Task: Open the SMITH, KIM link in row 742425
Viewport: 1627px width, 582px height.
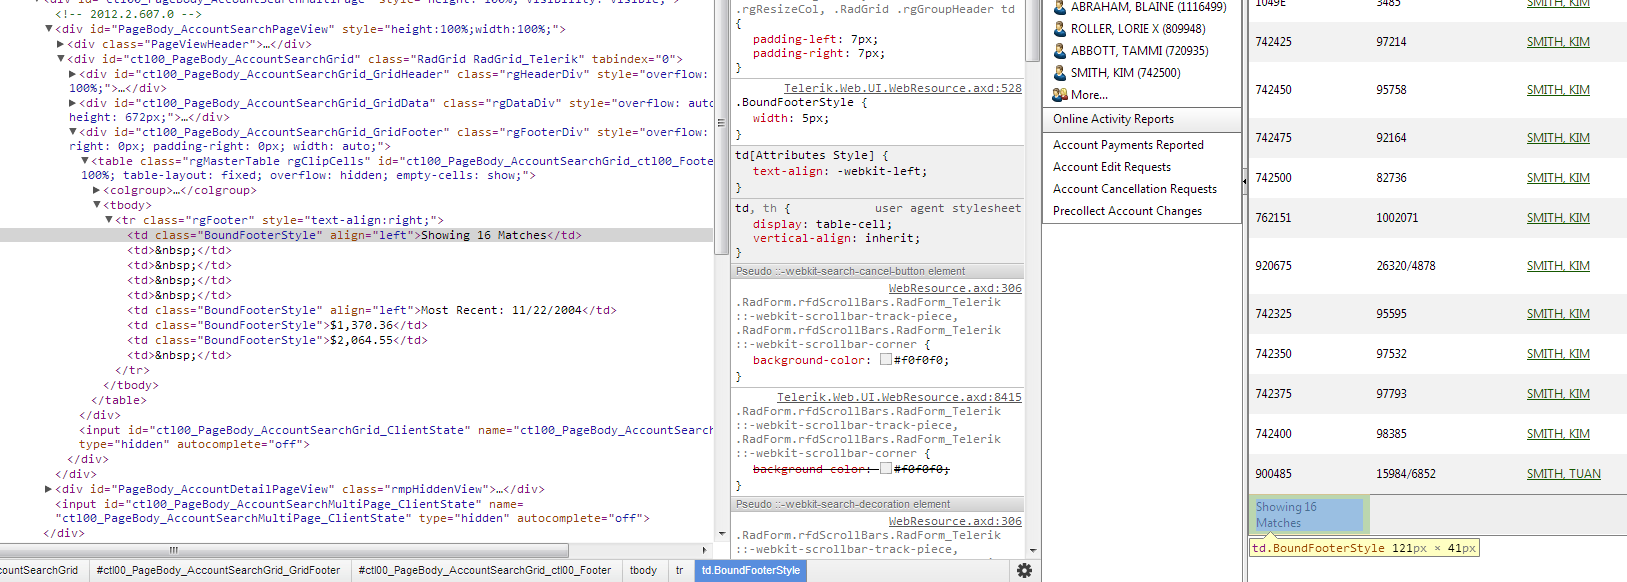Action: pos(1558,42)
